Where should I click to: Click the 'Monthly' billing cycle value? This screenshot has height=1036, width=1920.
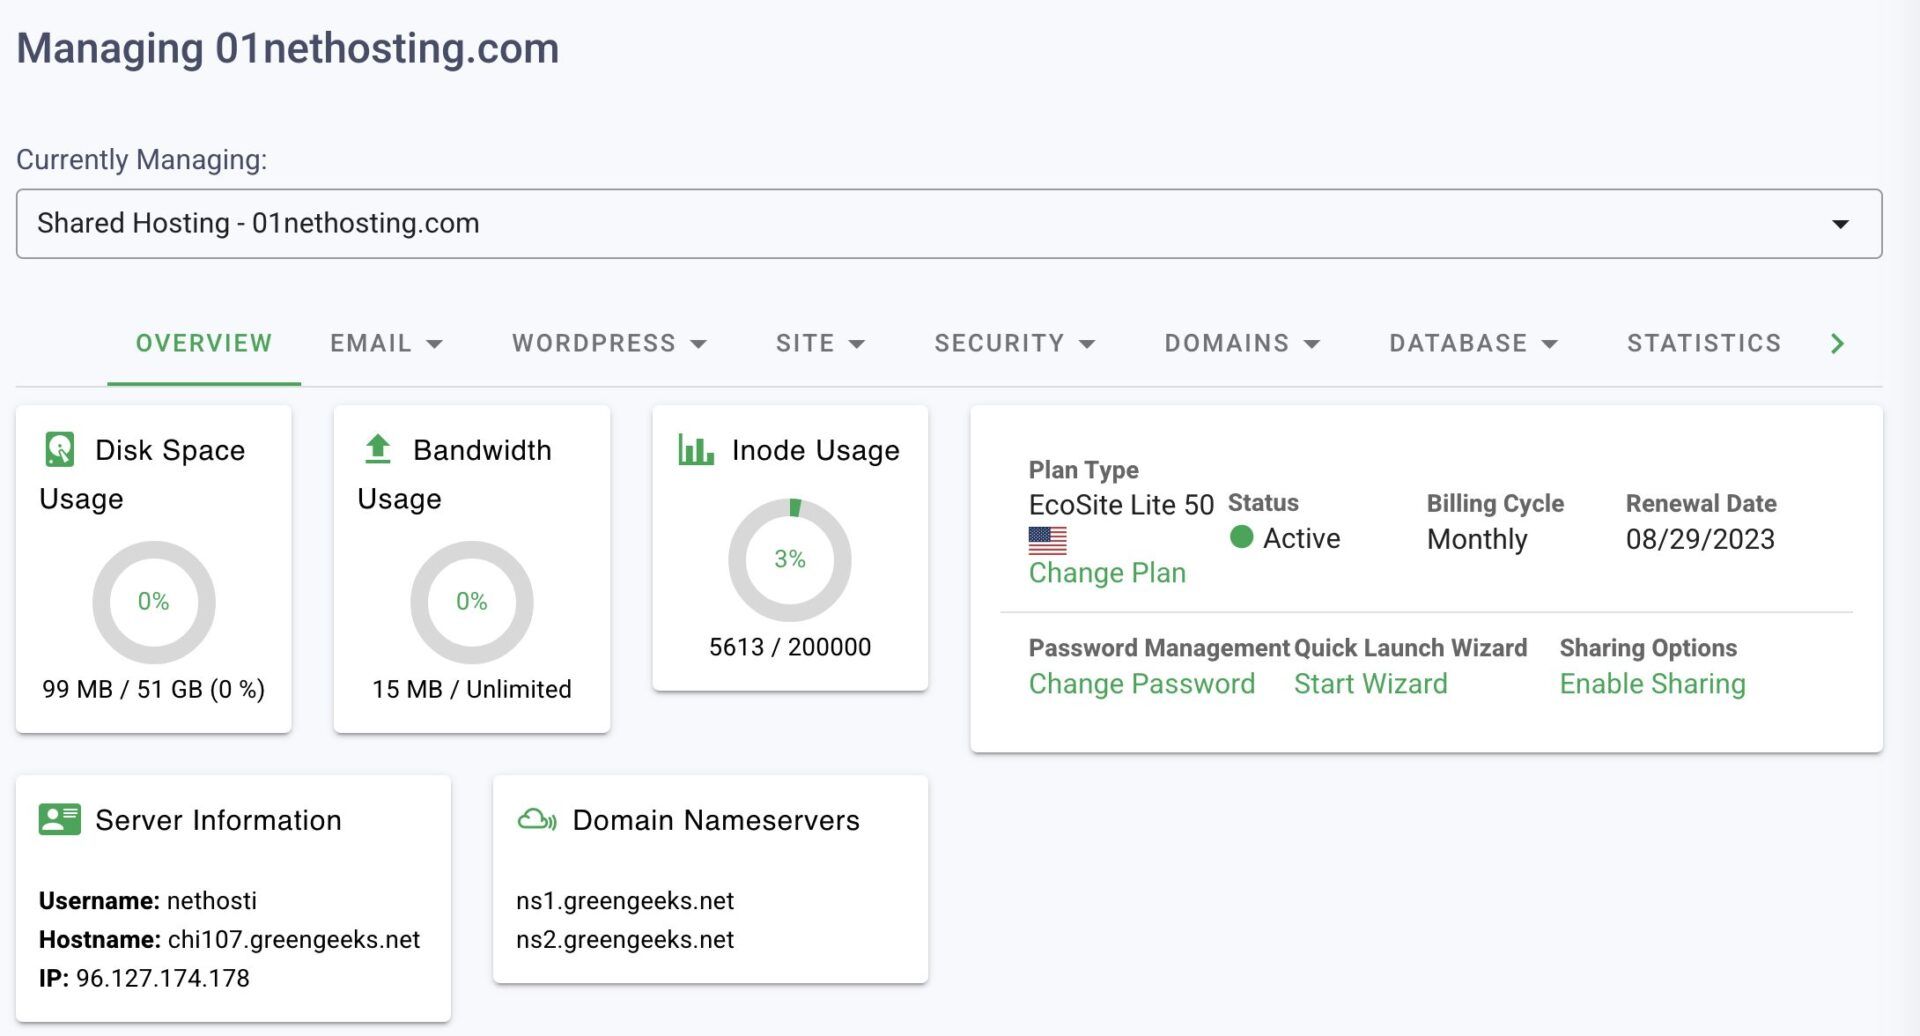(x=1477, y=539)
